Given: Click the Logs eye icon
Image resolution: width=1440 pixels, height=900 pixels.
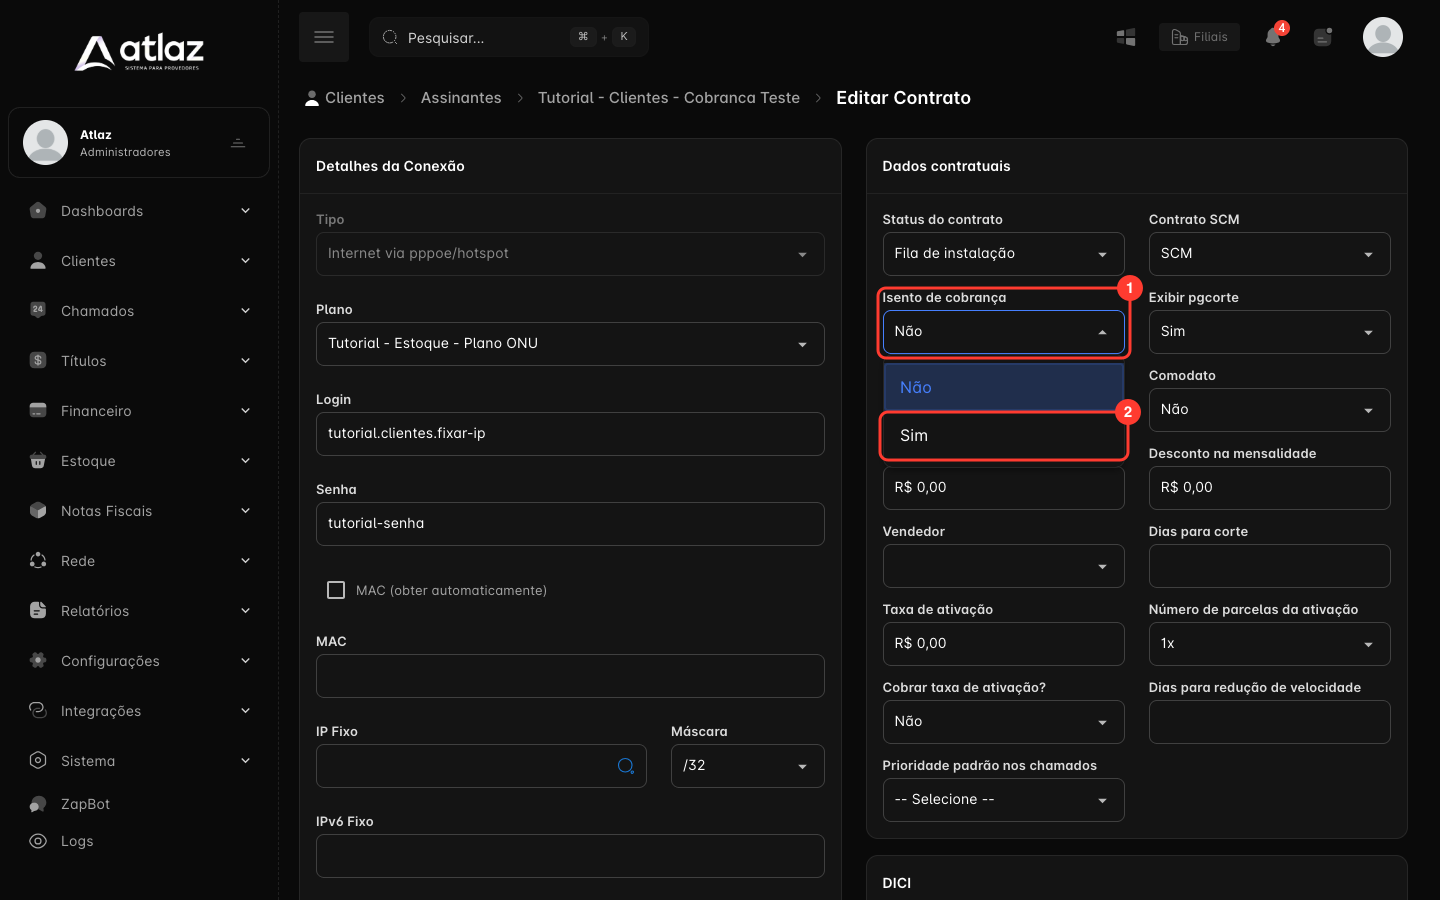Looking at the screenshot, I should pyautogui.click(x=38, y=841).
